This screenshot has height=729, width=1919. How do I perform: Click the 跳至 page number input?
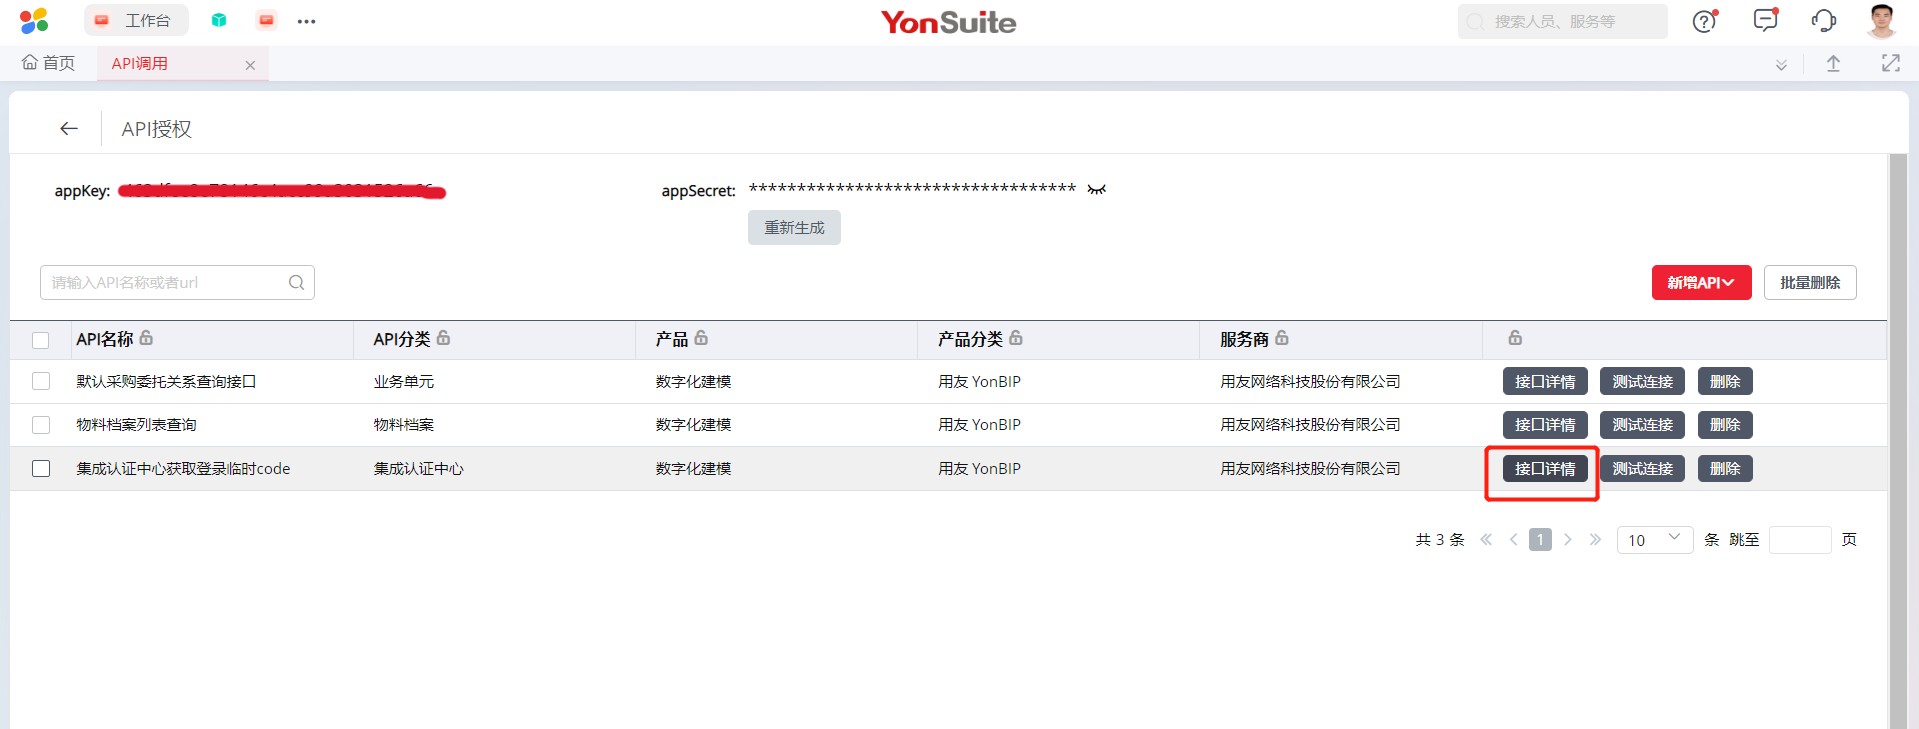1800,540
